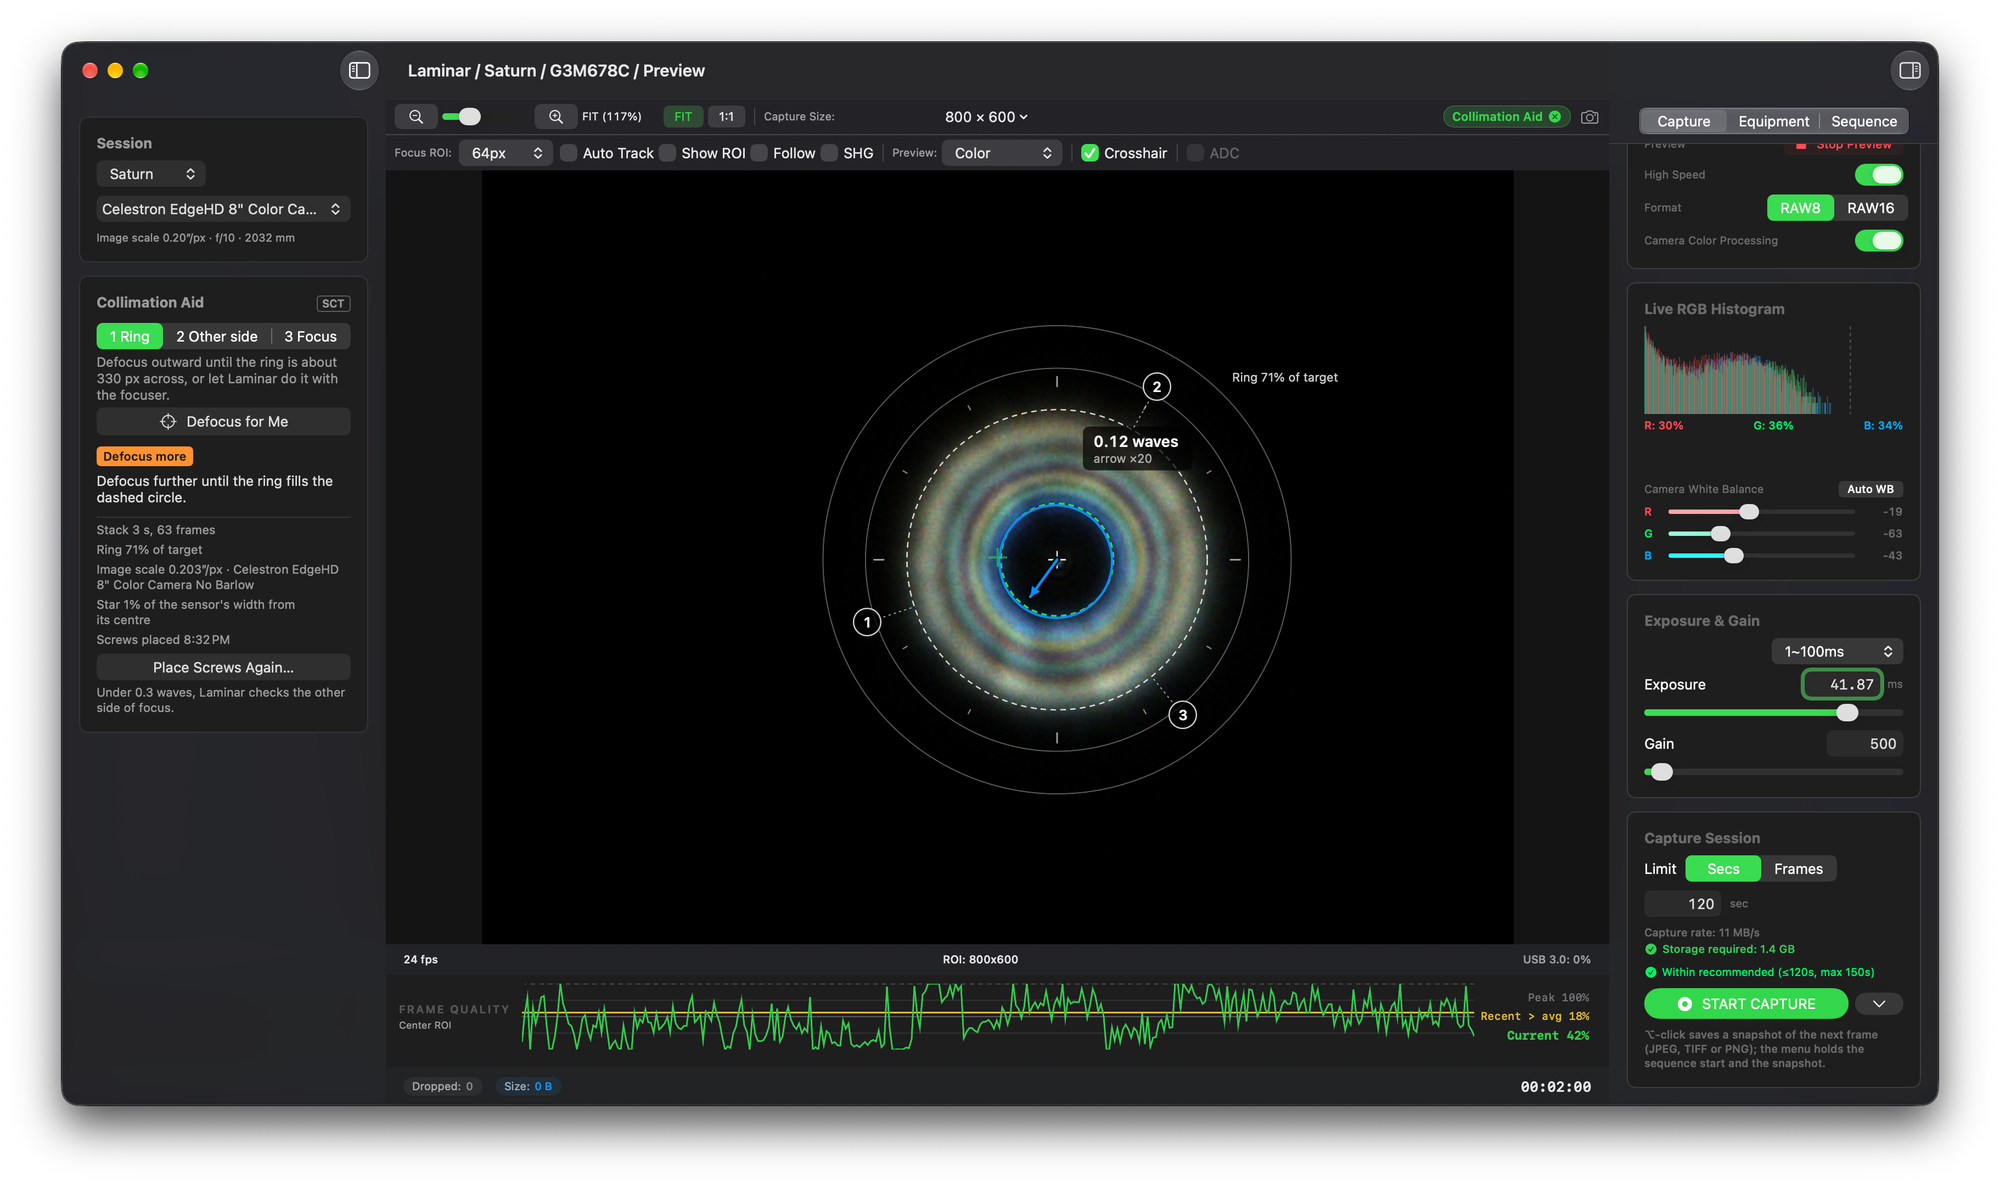Select screw marker 1 on the ring
The width and height of the screenshot is (2000, 1187).
coord(867,622)
